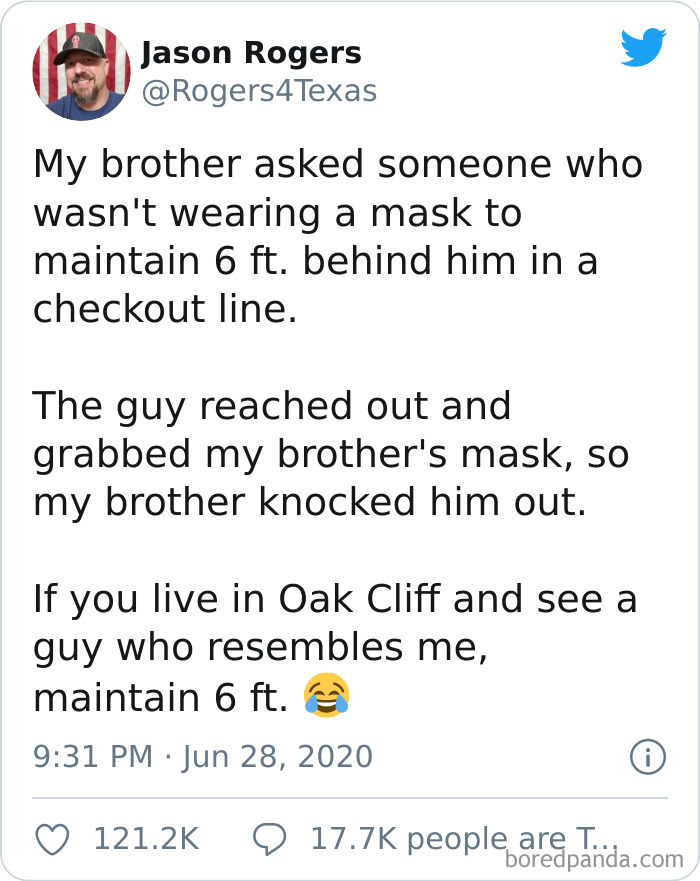Click the paragraph starting "The guy reached out"
700x881 pixels.
(330, 454)
